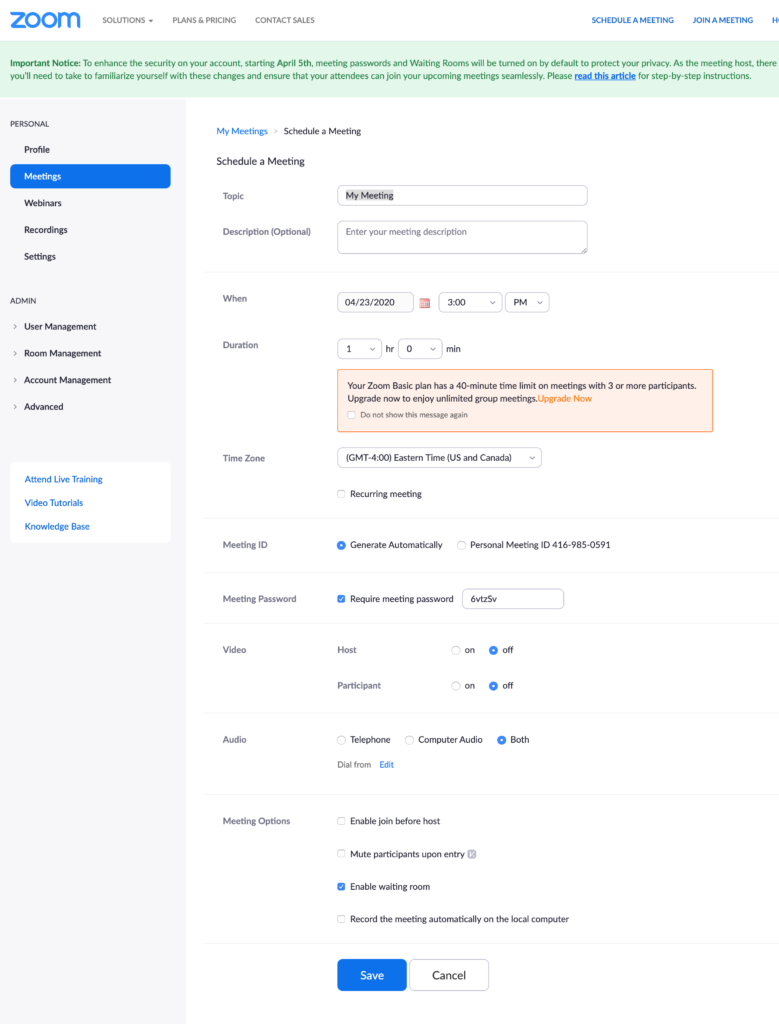Click the date field 04/23/2020
This screenshot has width=779, height=1024.
click(375, 302)
